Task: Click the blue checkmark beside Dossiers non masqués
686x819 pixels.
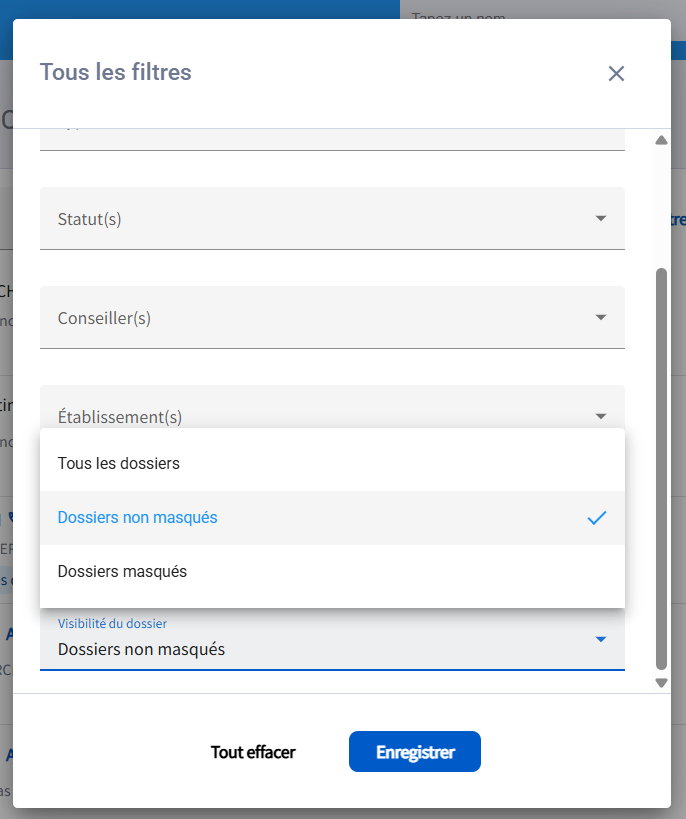Action: click(x=597, y=518)
